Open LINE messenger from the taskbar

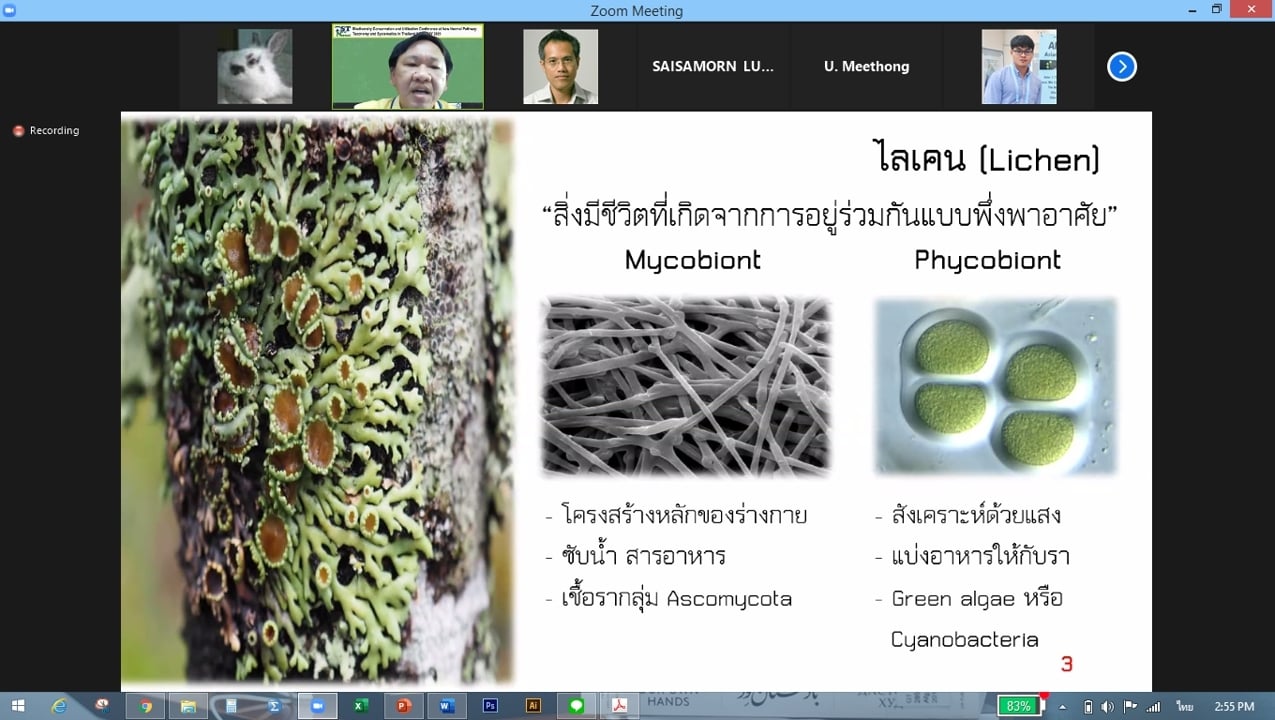576,706
